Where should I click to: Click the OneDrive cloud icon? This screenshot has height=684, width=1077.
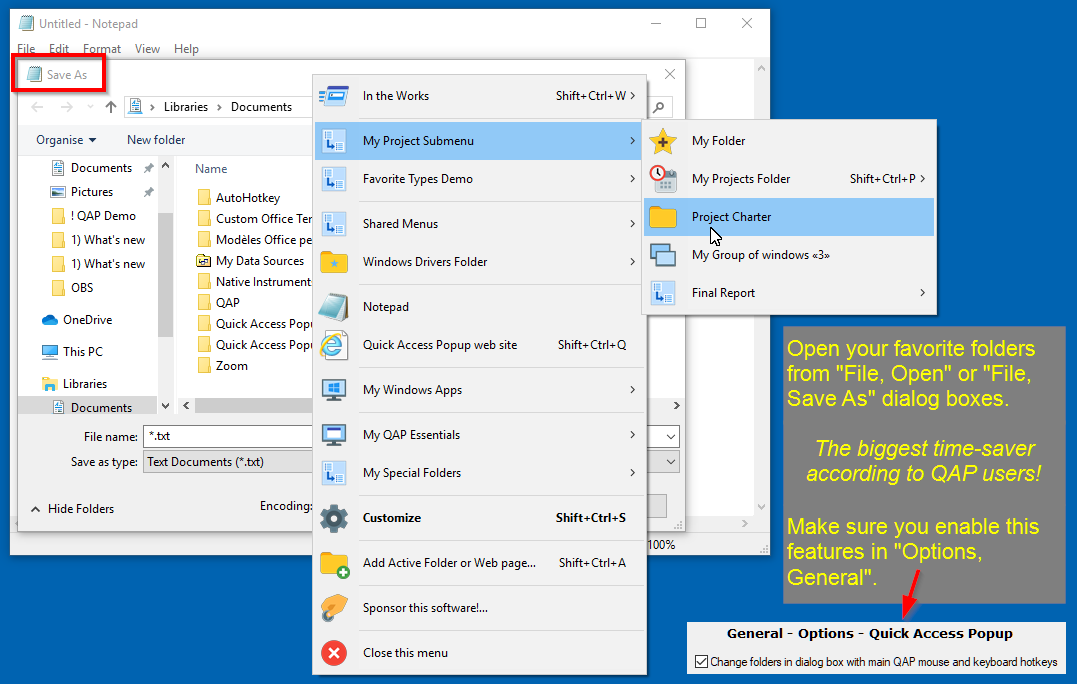(x=49, y=320)
